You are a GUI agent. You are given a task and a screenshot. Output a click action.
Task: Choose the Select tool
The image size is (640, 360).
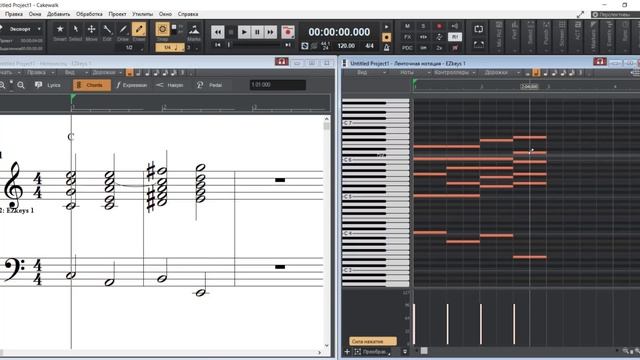click(x=76, y=32)
